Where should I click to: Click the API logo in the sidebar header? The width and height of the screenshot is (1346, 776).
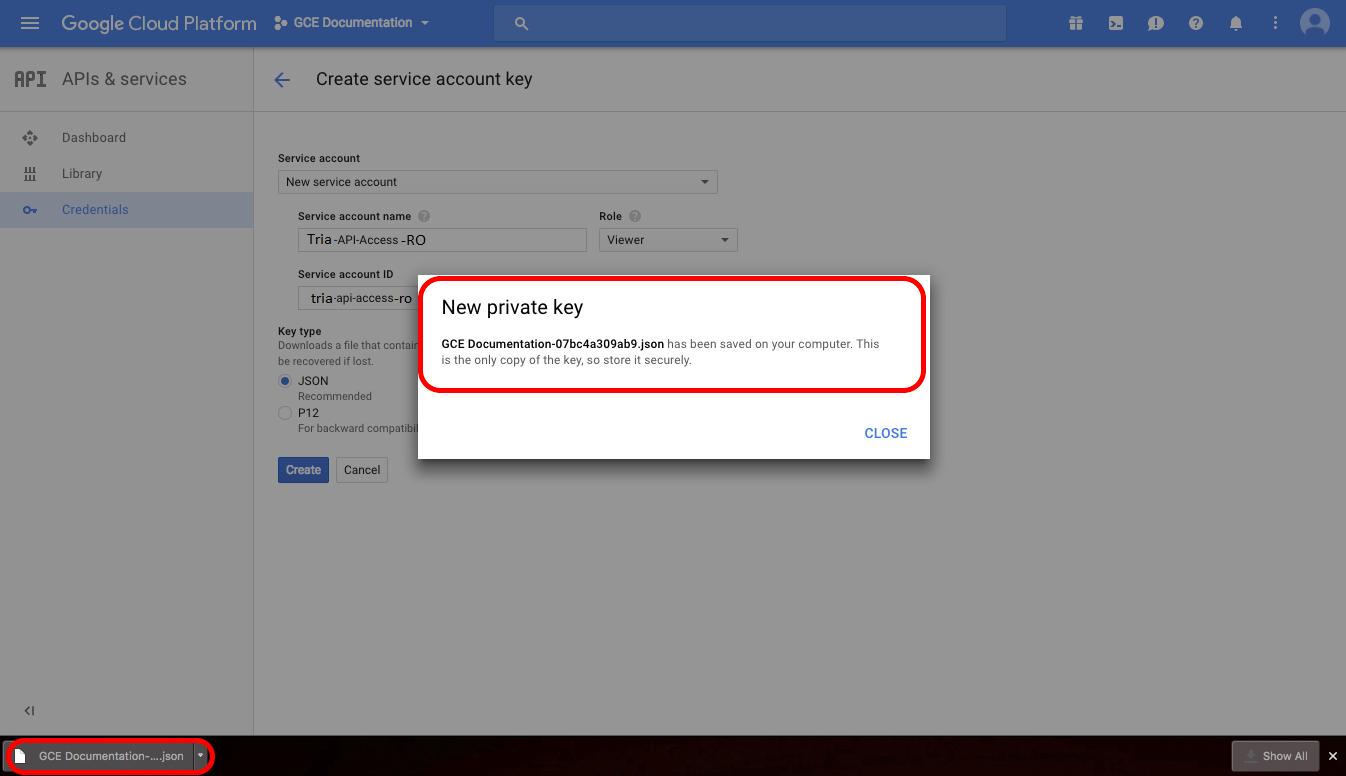coord(30,79)
